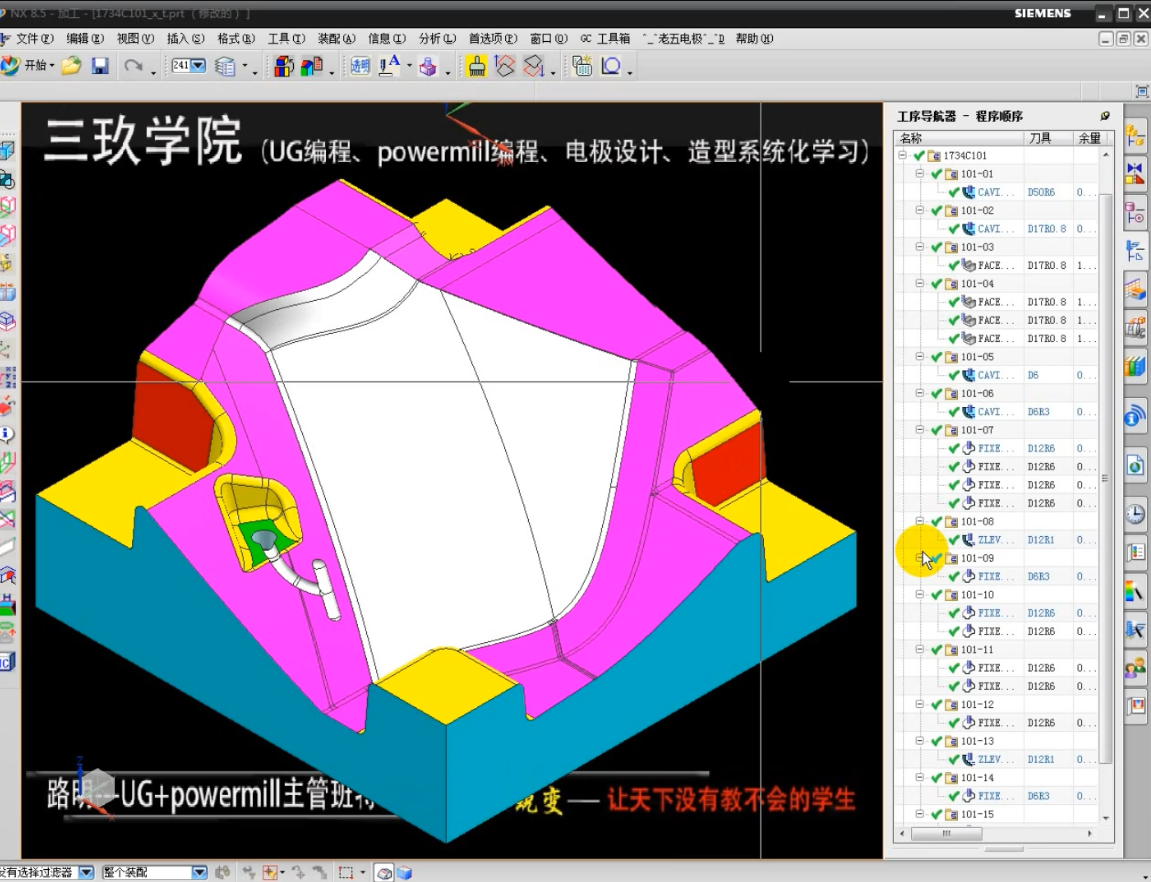This screenshot has height=882, width=1151.
Task: Click the green checkmark beside 101-07
Action: [x=936, y=430]
